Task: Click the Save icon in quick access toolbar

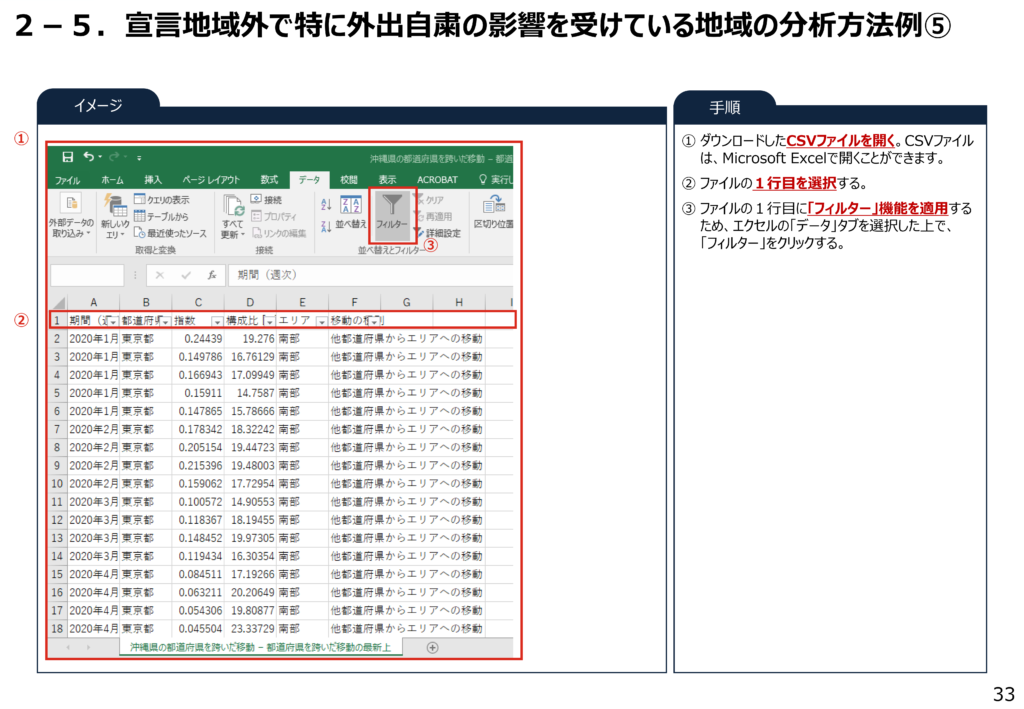Action: click(x=67, y=157)
